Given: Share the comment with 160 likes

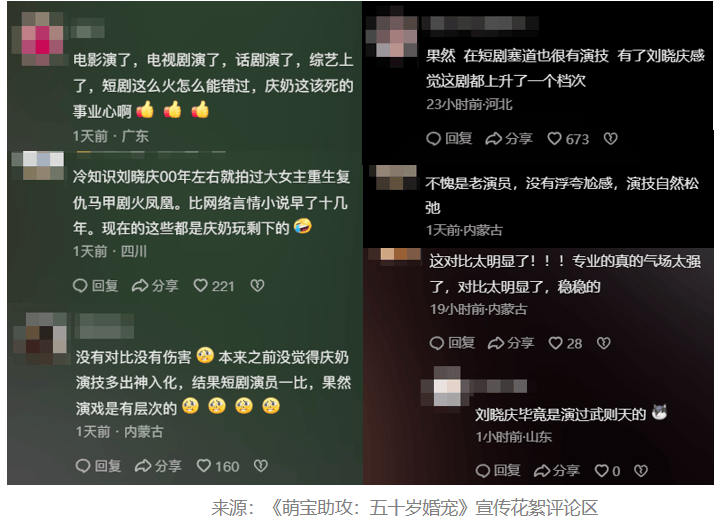Looking at the screenshot, I should (x=158, y=466).
